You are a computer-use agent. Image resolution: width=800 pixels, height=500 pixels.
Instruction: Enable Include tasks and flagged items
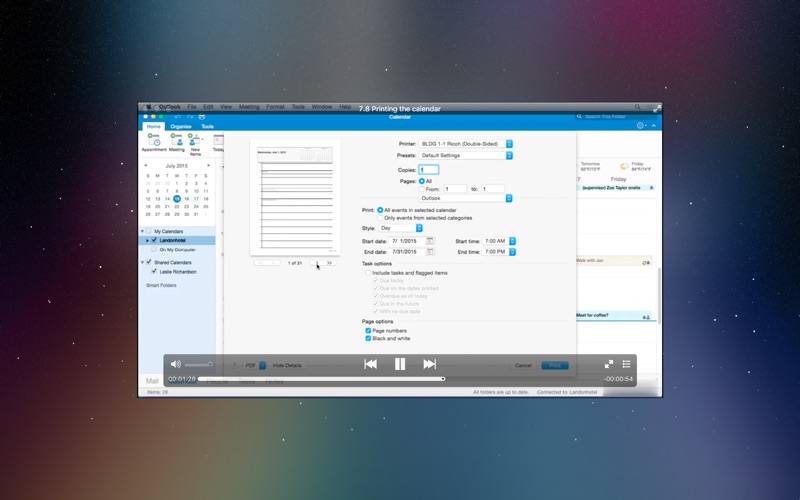368,273
